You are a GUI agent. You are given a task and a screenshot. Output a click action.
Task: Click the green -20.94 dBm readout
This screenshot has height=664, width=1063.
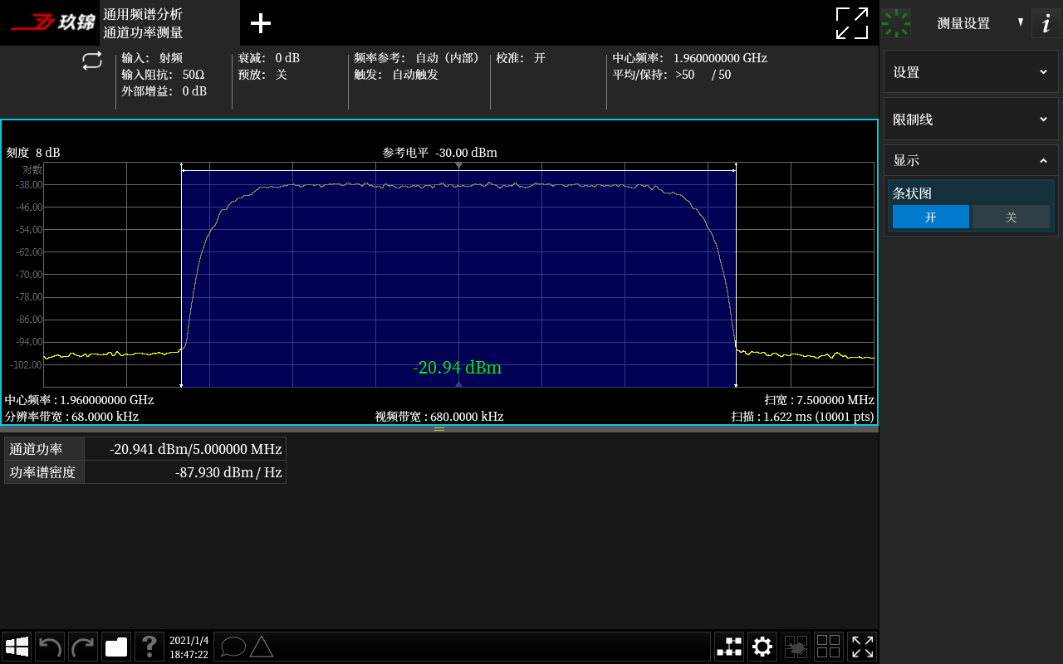coord(457,368)
